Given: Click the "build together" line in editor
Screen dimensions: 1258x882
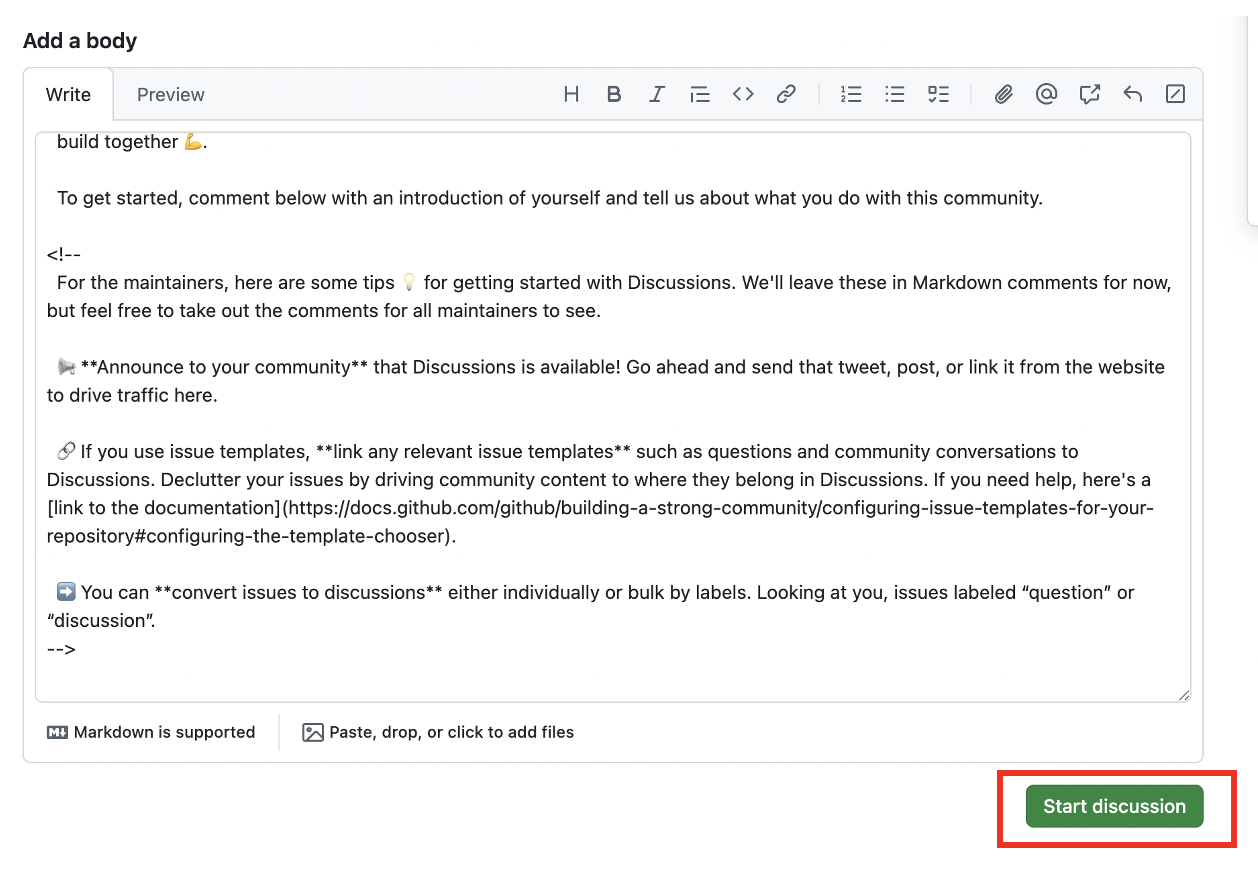Looking at the screenshot, I should coord(131,142).
